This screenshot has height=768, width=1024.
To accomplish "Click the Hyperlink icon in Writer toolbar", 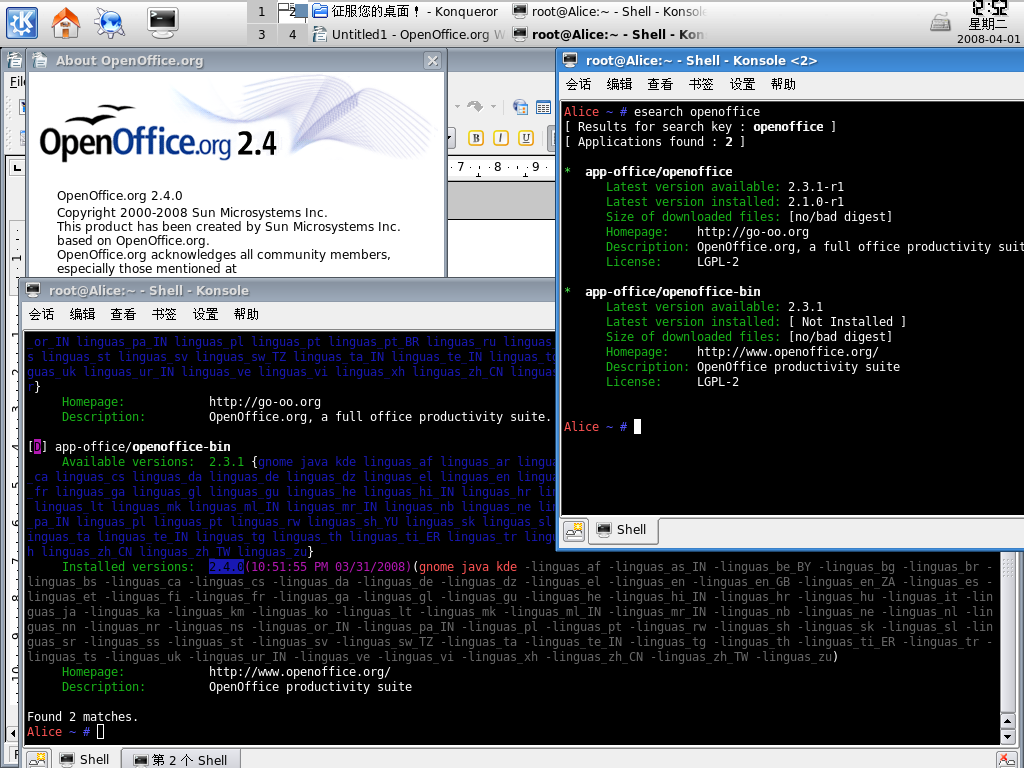I will point(520,107).
